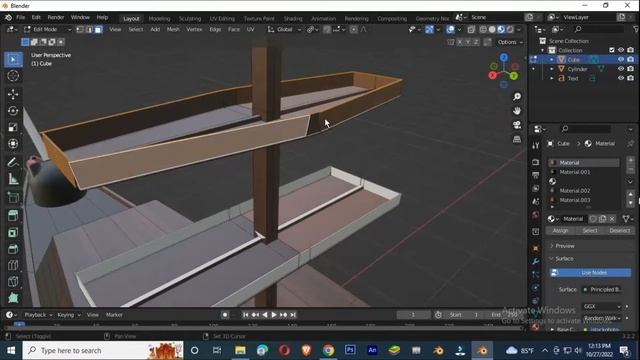Toggle the camera view icon

[x=517, y=125]
